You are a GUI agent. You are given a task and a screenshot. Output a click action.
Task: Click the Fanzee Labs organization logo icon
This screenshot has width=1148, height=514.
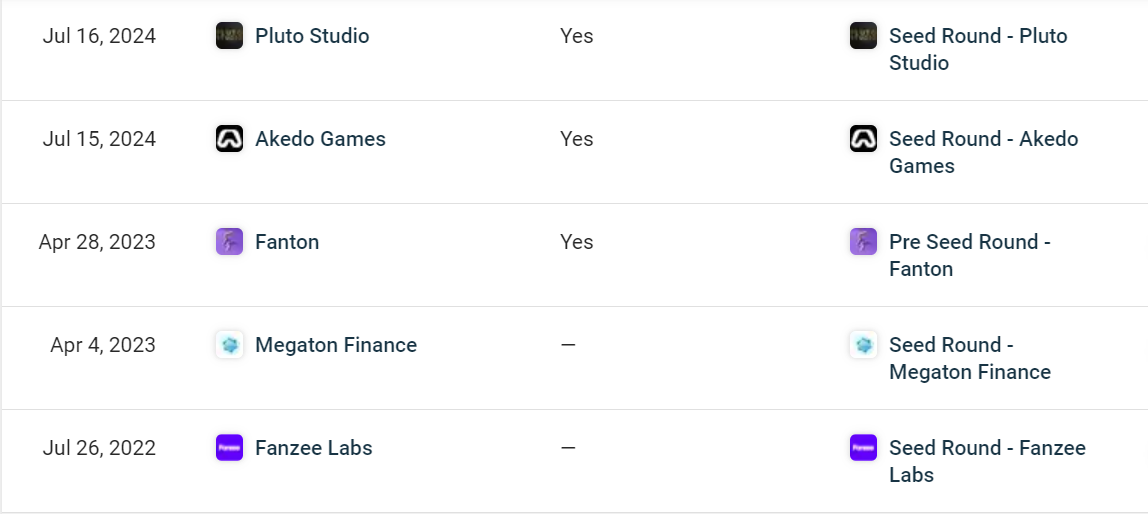click(x=229, y=448)
